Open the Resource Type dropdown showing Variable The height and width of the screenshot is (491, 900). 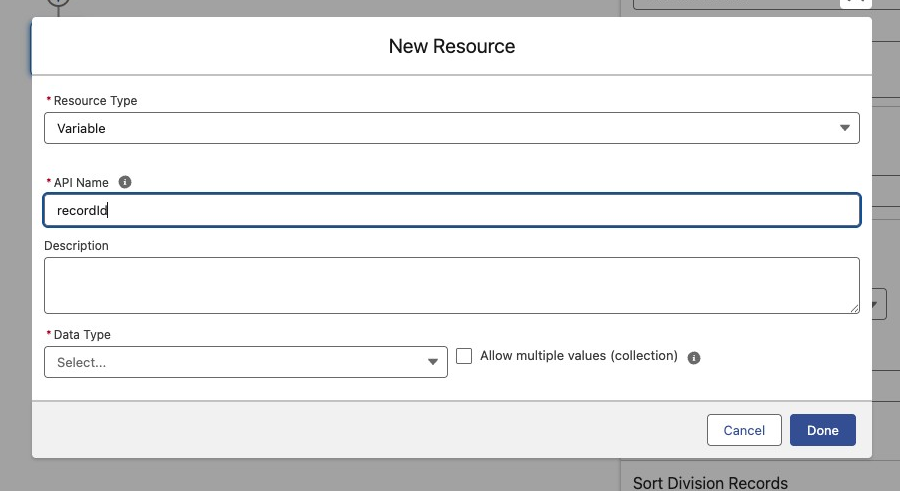pos(450,128)
